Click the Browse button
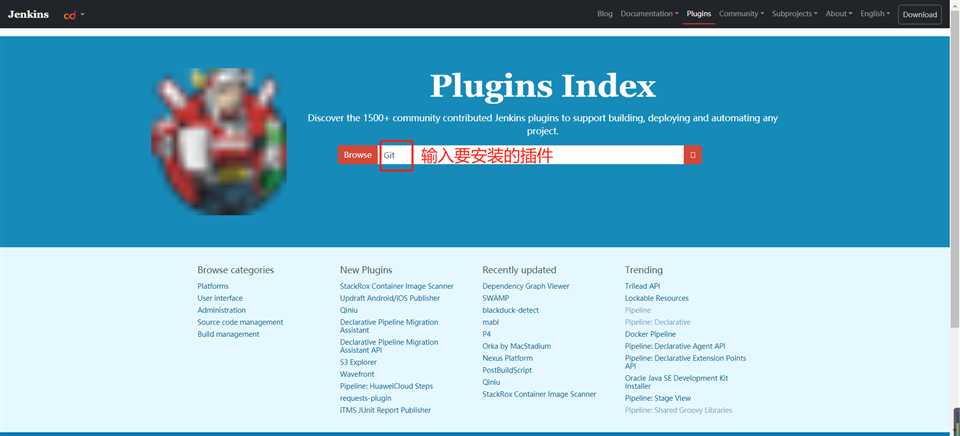This screenshot has width=960, height=436. (358, 155)
